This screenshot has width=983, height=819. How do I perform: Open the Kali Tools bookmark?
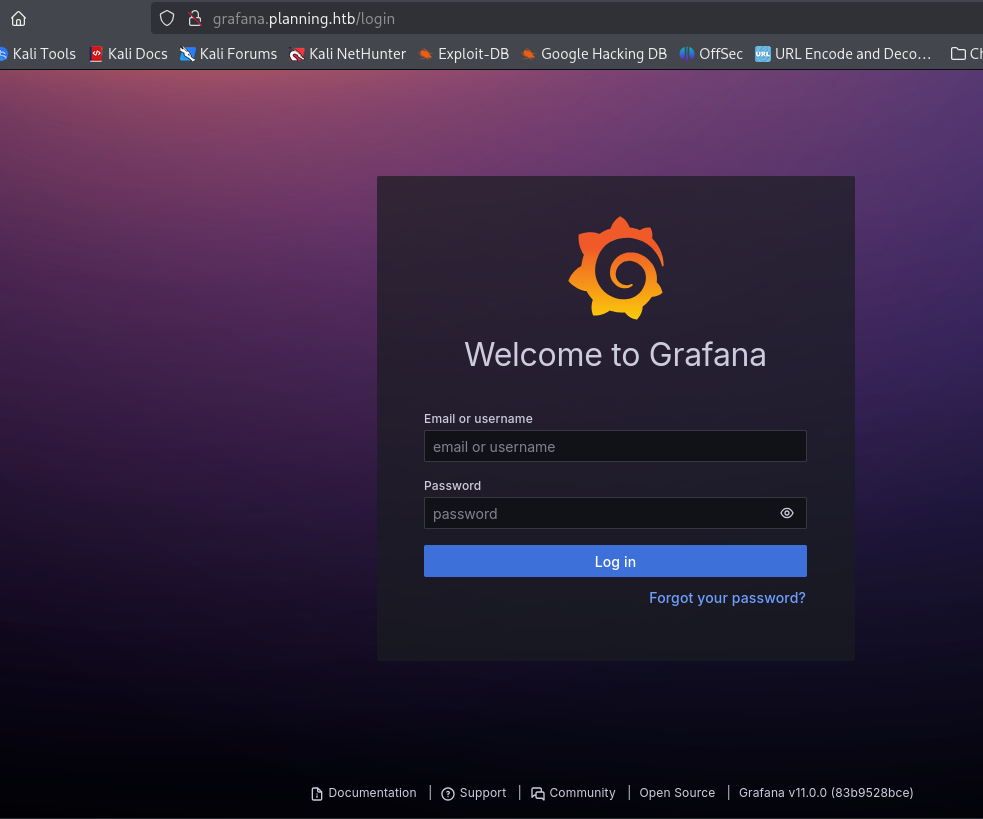(x=38, y=54)
